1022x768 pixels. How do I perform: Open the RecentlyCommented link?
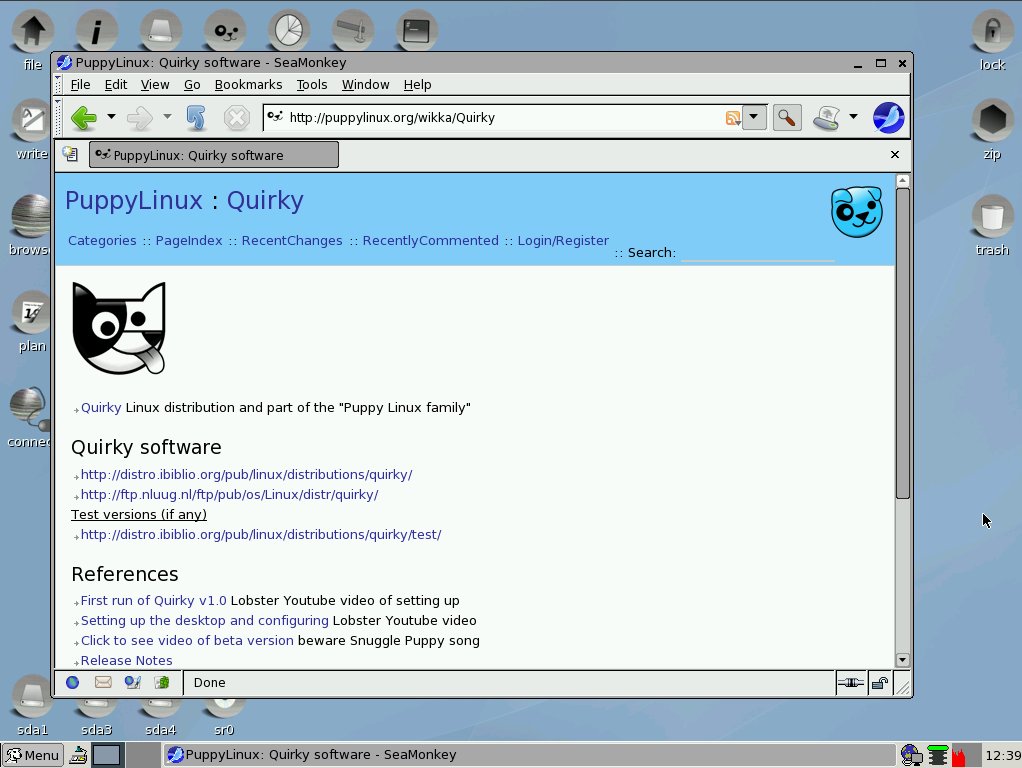[x=431, y=241]
